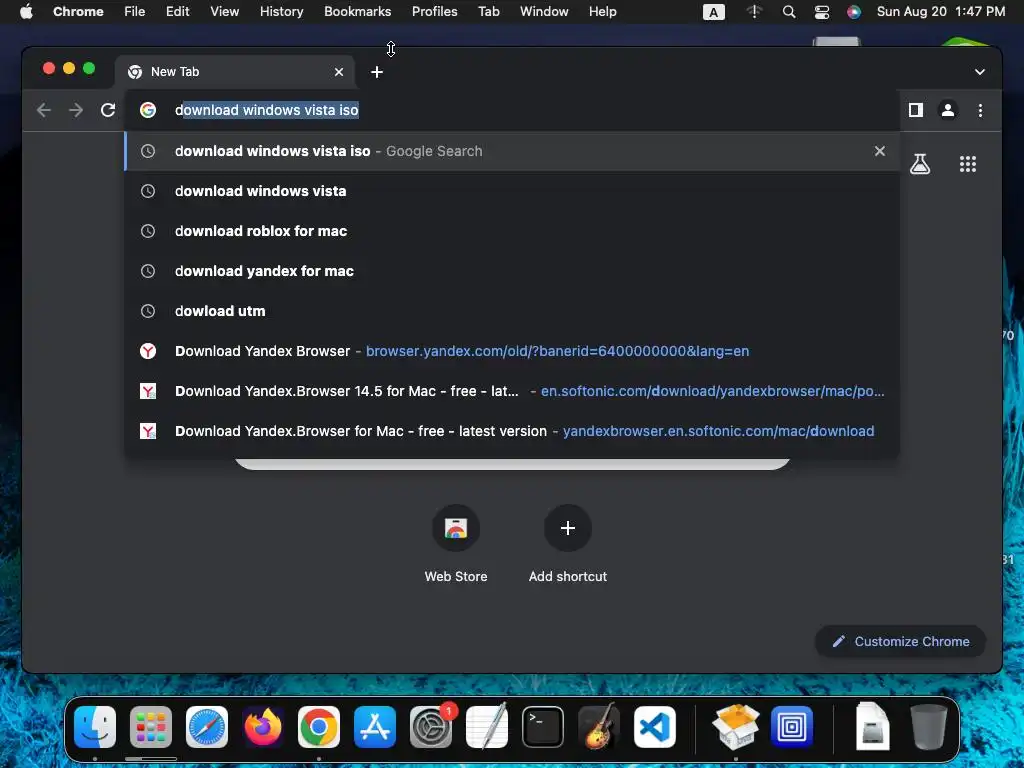The image size is (1024, 768).
Task: Open System Preferences from the Dock
Action: tap(431, 727)
